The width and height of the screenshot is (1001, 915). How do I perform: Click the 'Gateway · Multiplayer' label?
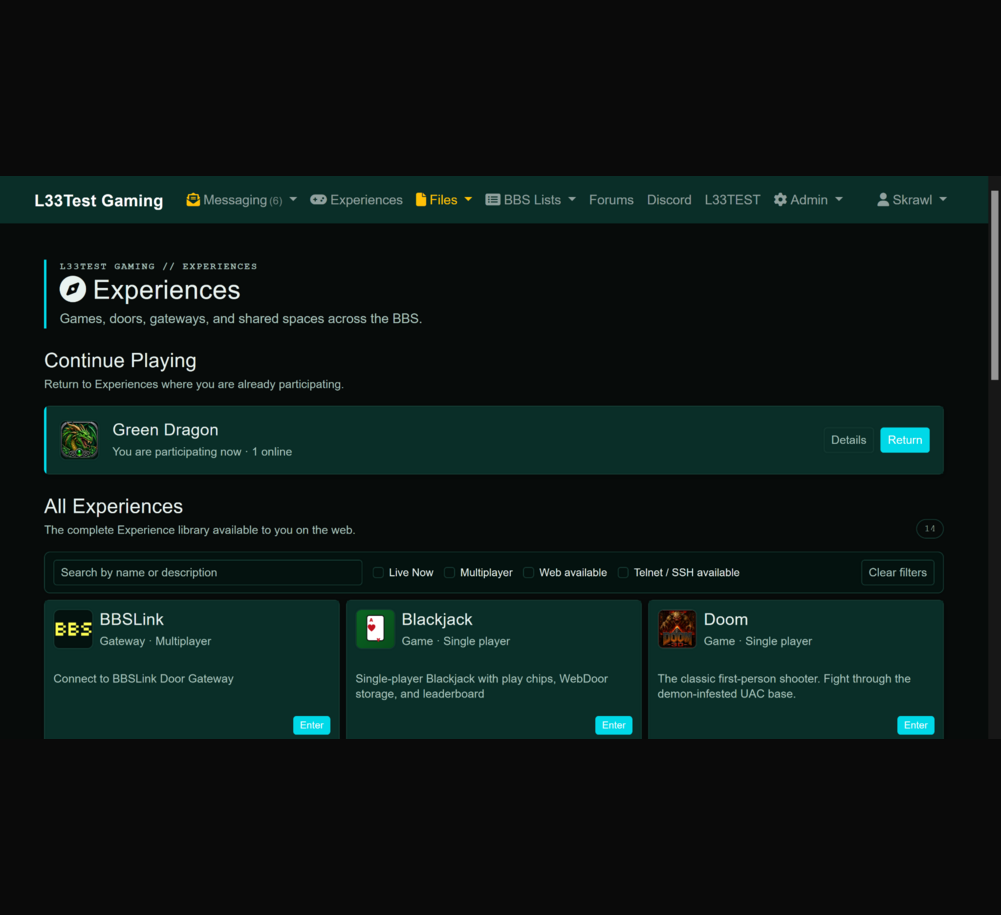[155, 641]
